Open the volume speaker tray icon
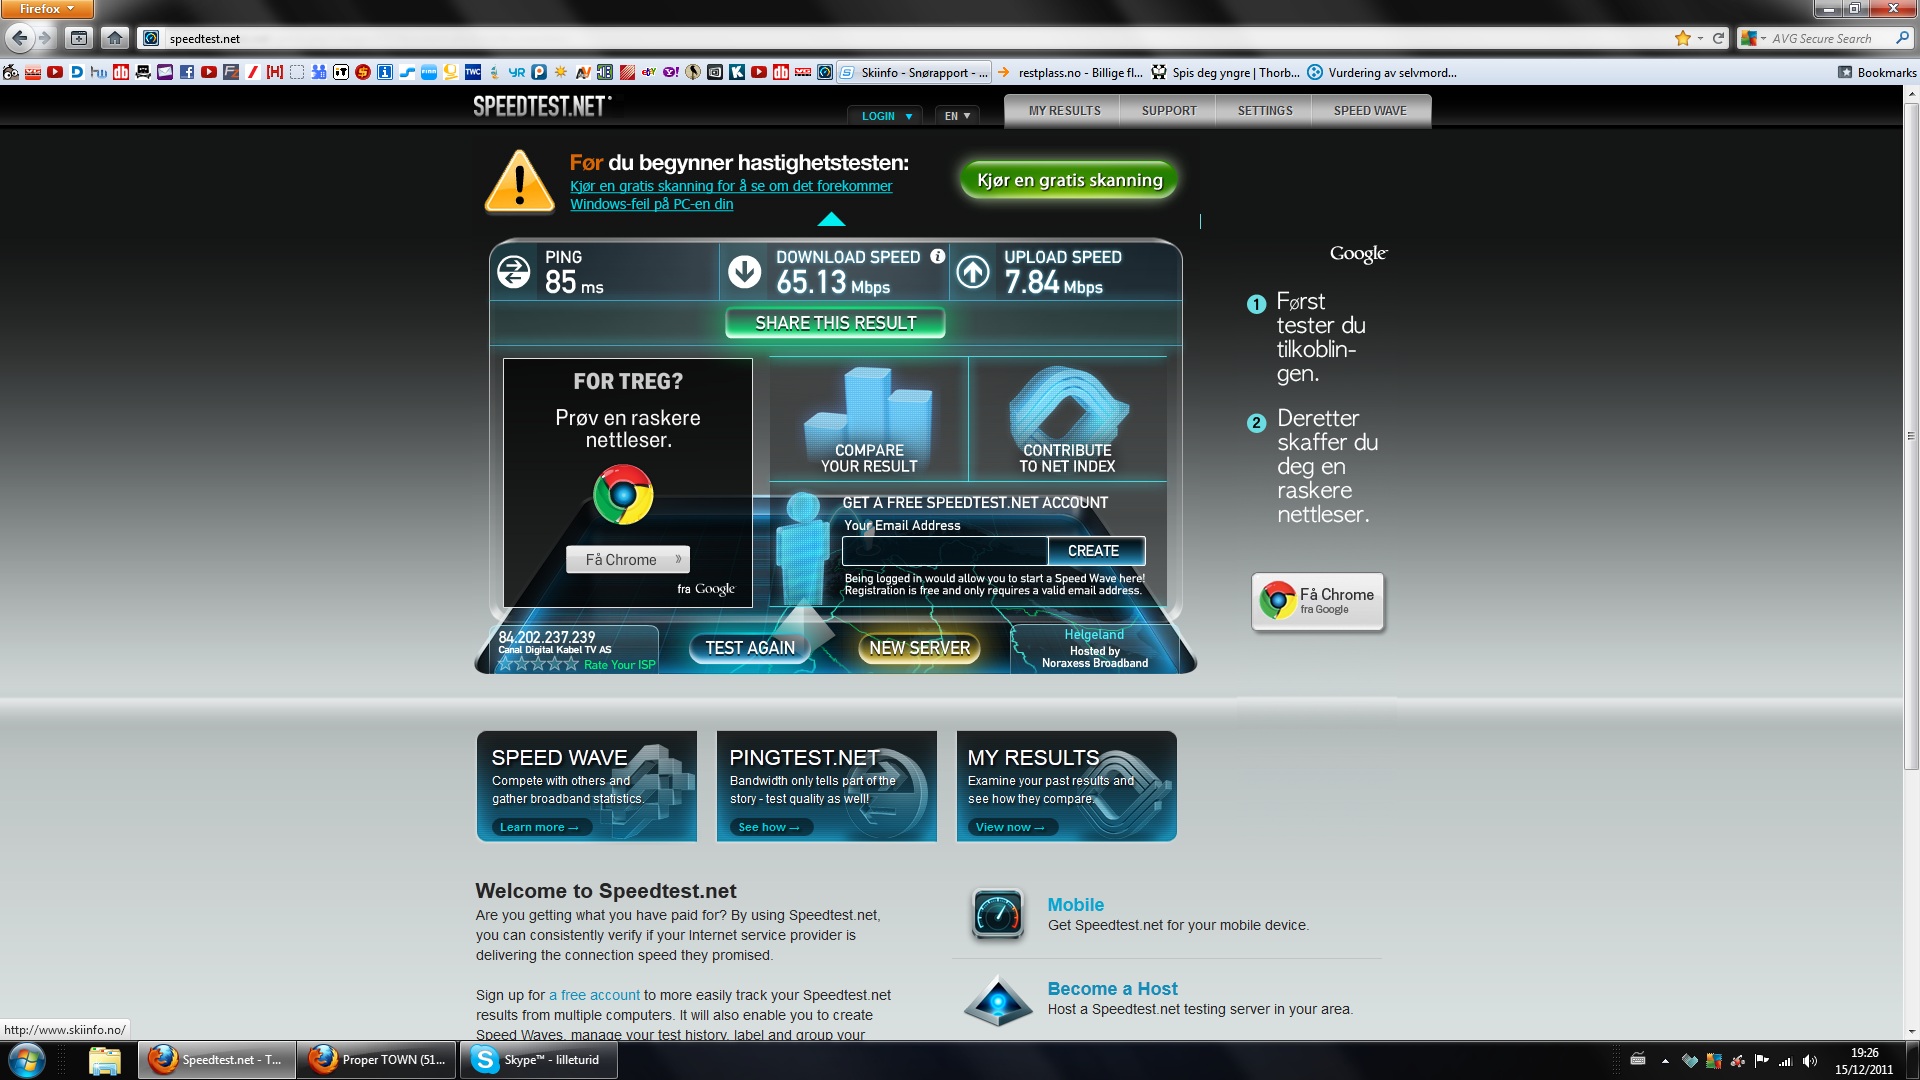The height and width of the screenshot is (1080, 1920). pos(1810,1060)
